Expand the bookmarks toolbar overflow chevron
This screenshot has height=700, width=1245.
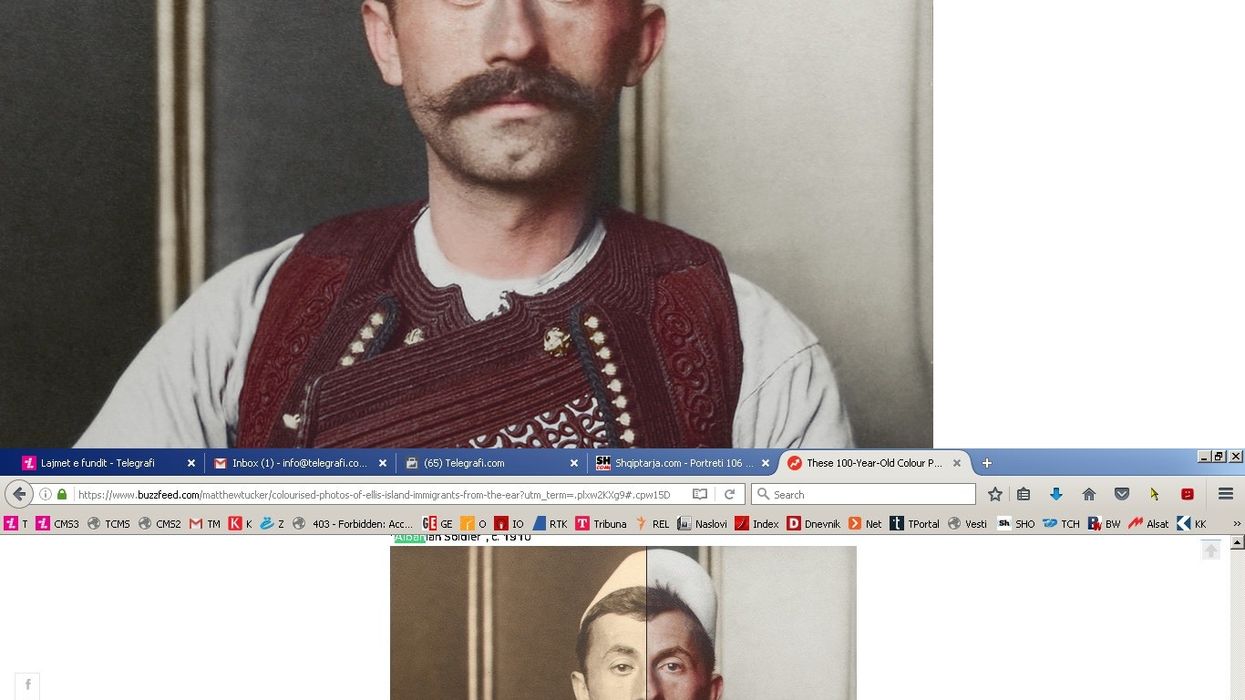[1237, 523]
